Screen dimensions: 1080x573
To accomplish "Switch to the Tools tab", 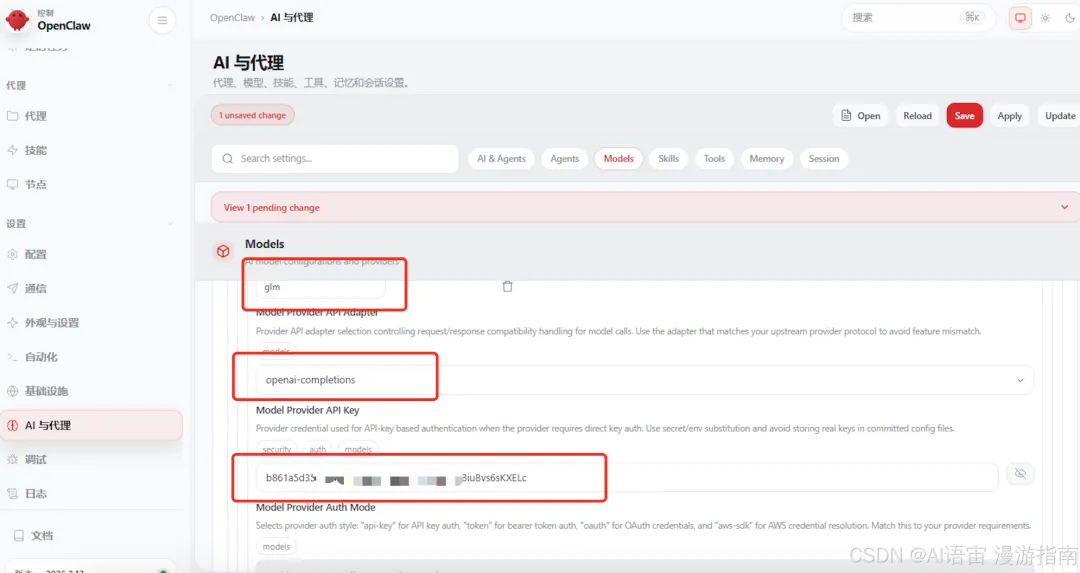I will coord(714,158).
